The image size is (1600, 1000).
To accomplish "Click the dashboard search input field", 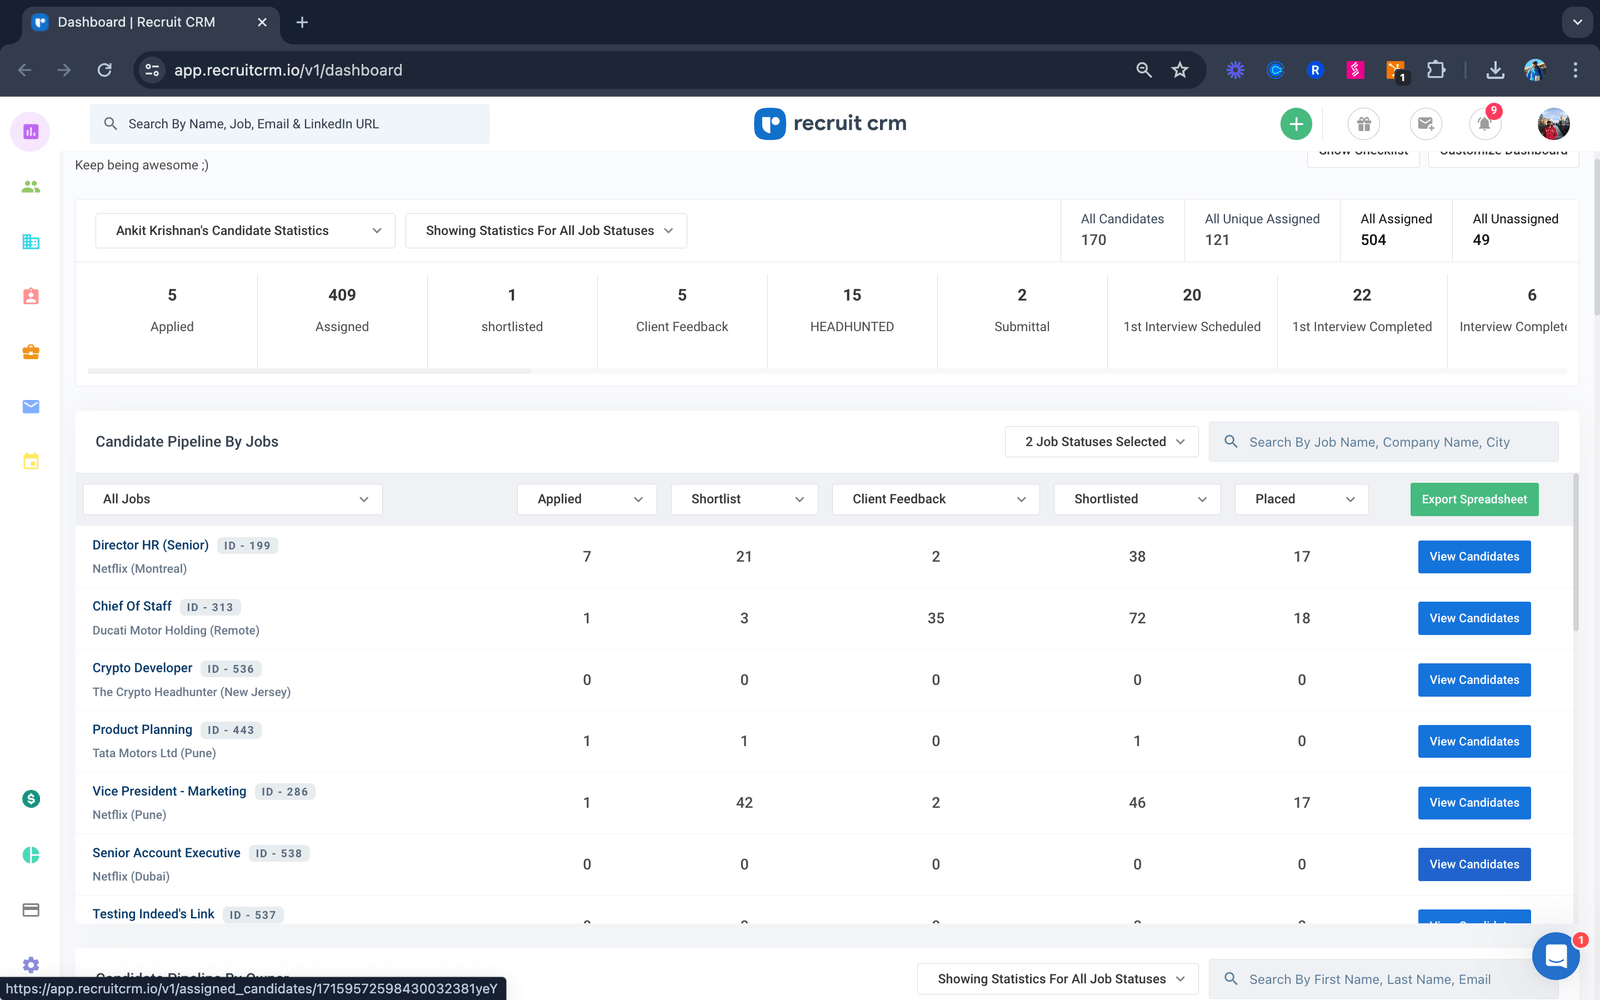I will point(289,123).
